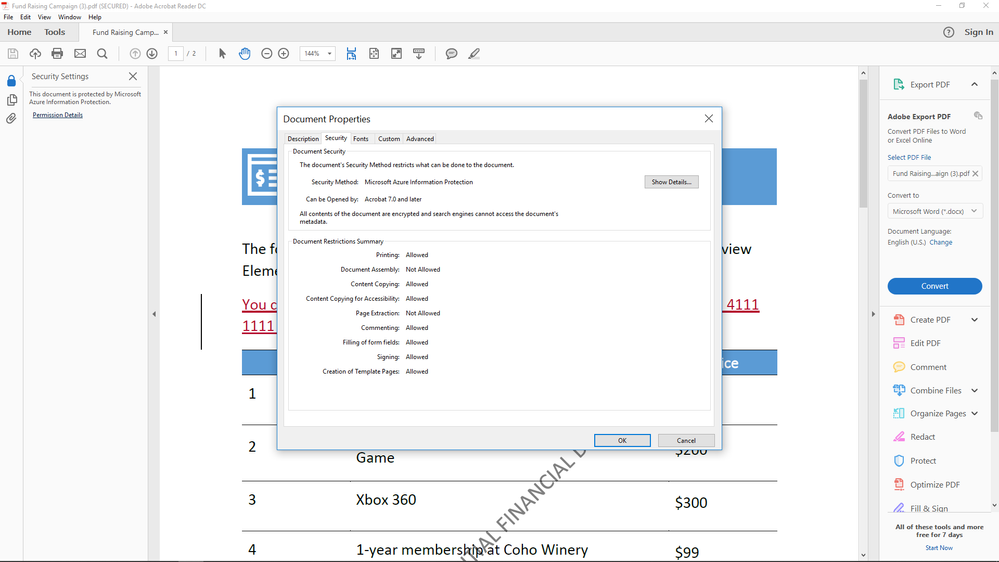Add a sticky note comment icon
Image resolution: width=999 pixels, height=562 pixels.
coord(451,54)
